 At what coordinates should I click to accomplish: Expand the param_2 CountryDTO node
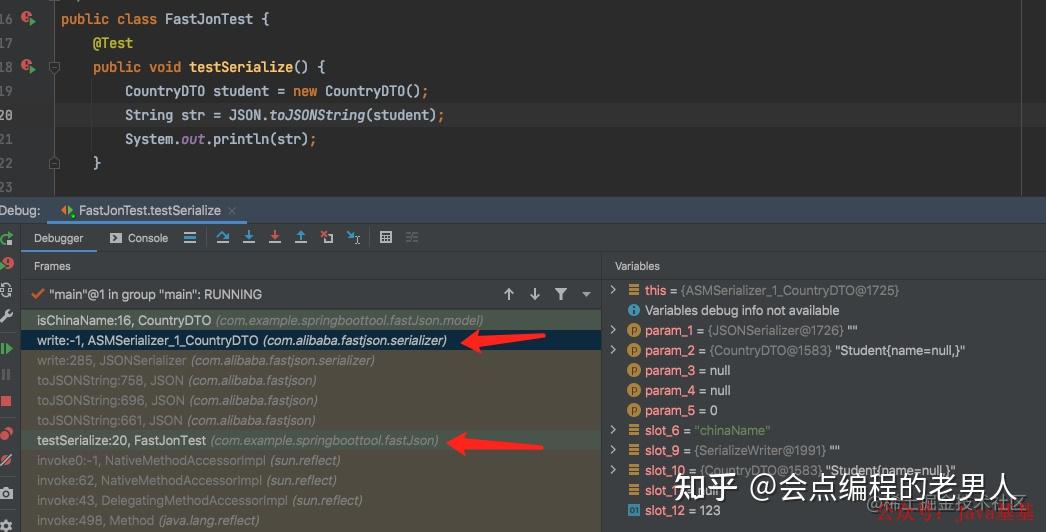[613, 350]
